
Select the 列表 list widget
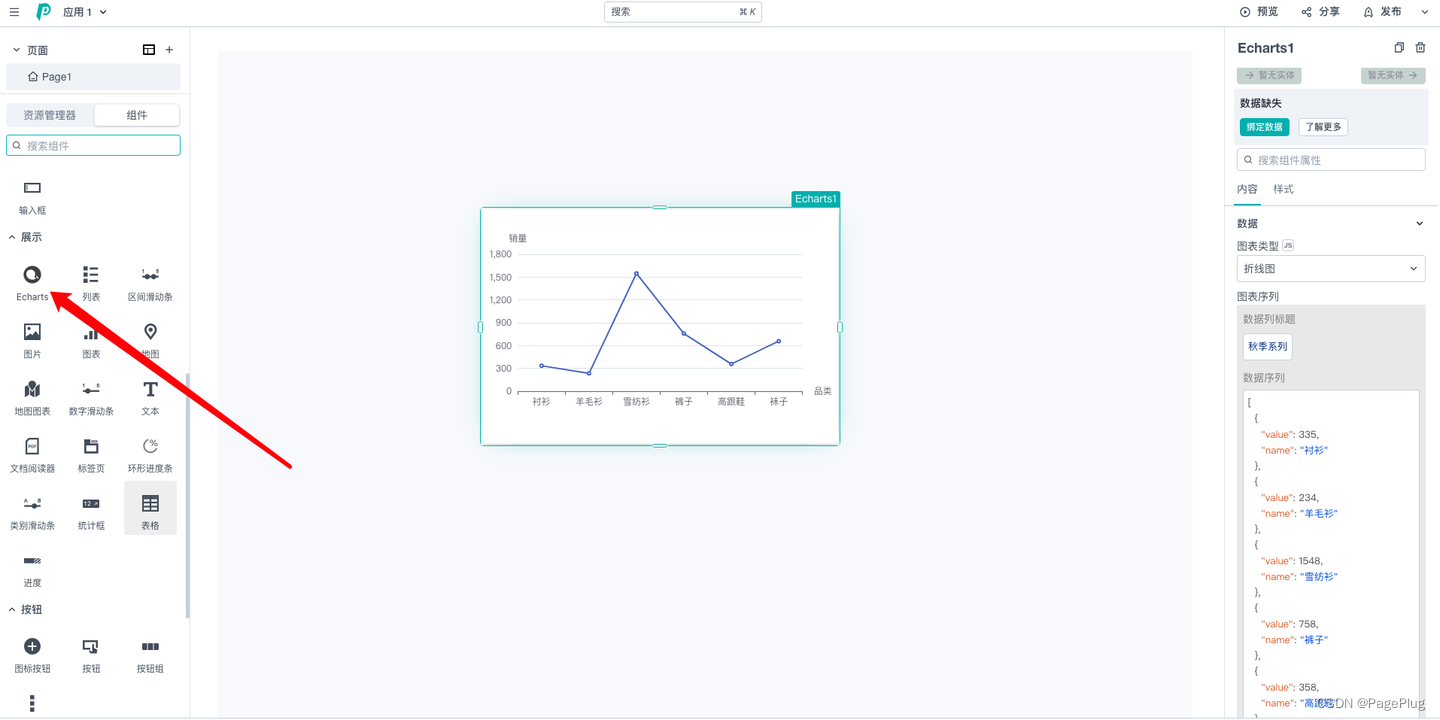91,283
